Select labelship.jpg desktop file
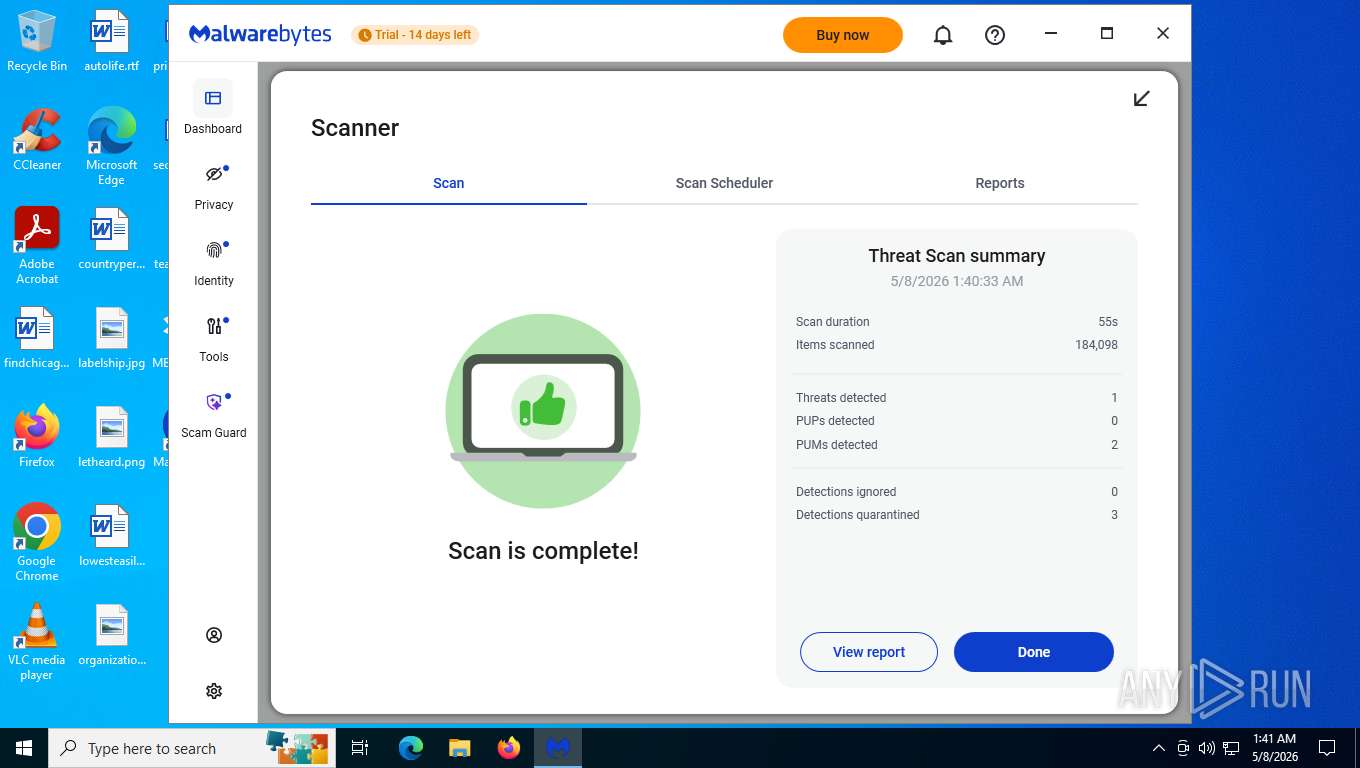The image size is (1360, 768). (x=111, y=339)
